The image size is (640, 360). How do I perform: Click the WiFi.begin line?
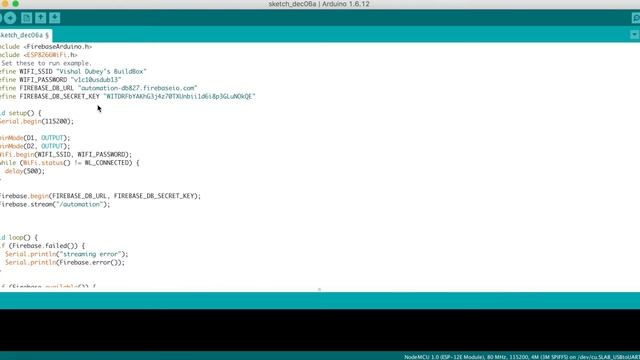(x=66, y=154)
